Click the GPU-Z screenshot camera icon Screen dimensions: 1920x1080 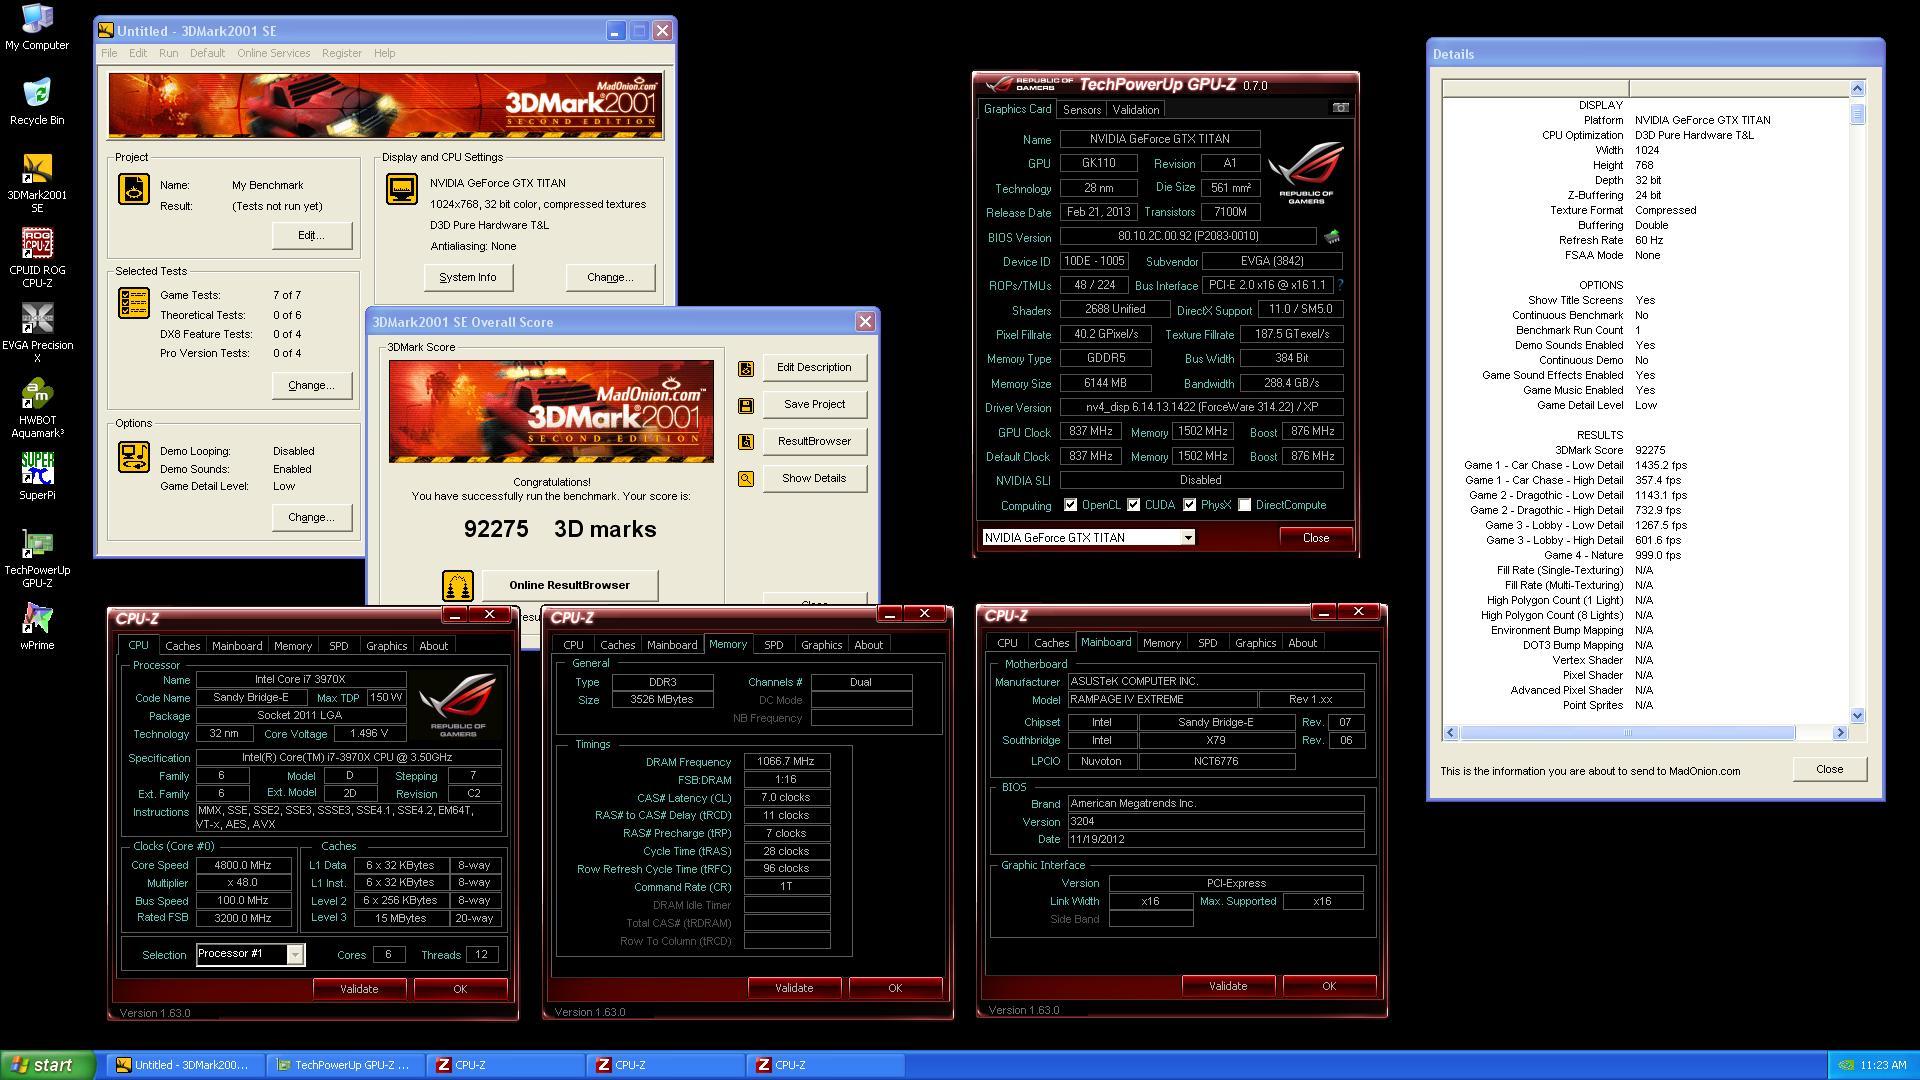tap(1341, 108)
